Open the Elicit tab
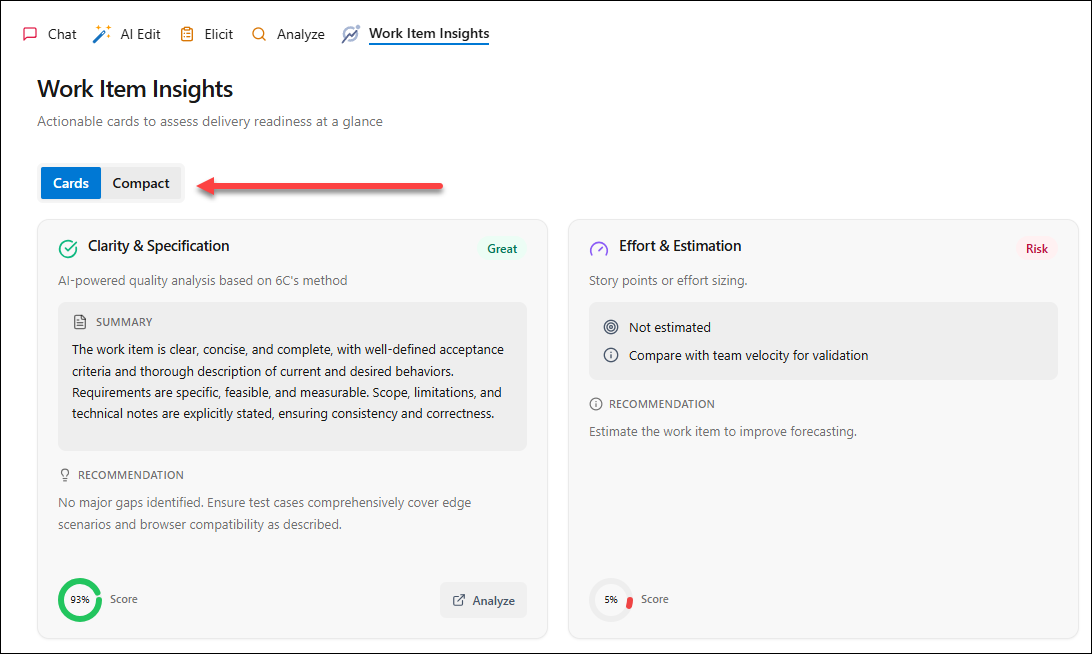The height and width of the screenshot is (654, 1092). pyautogui.click(x=219, y=34)
